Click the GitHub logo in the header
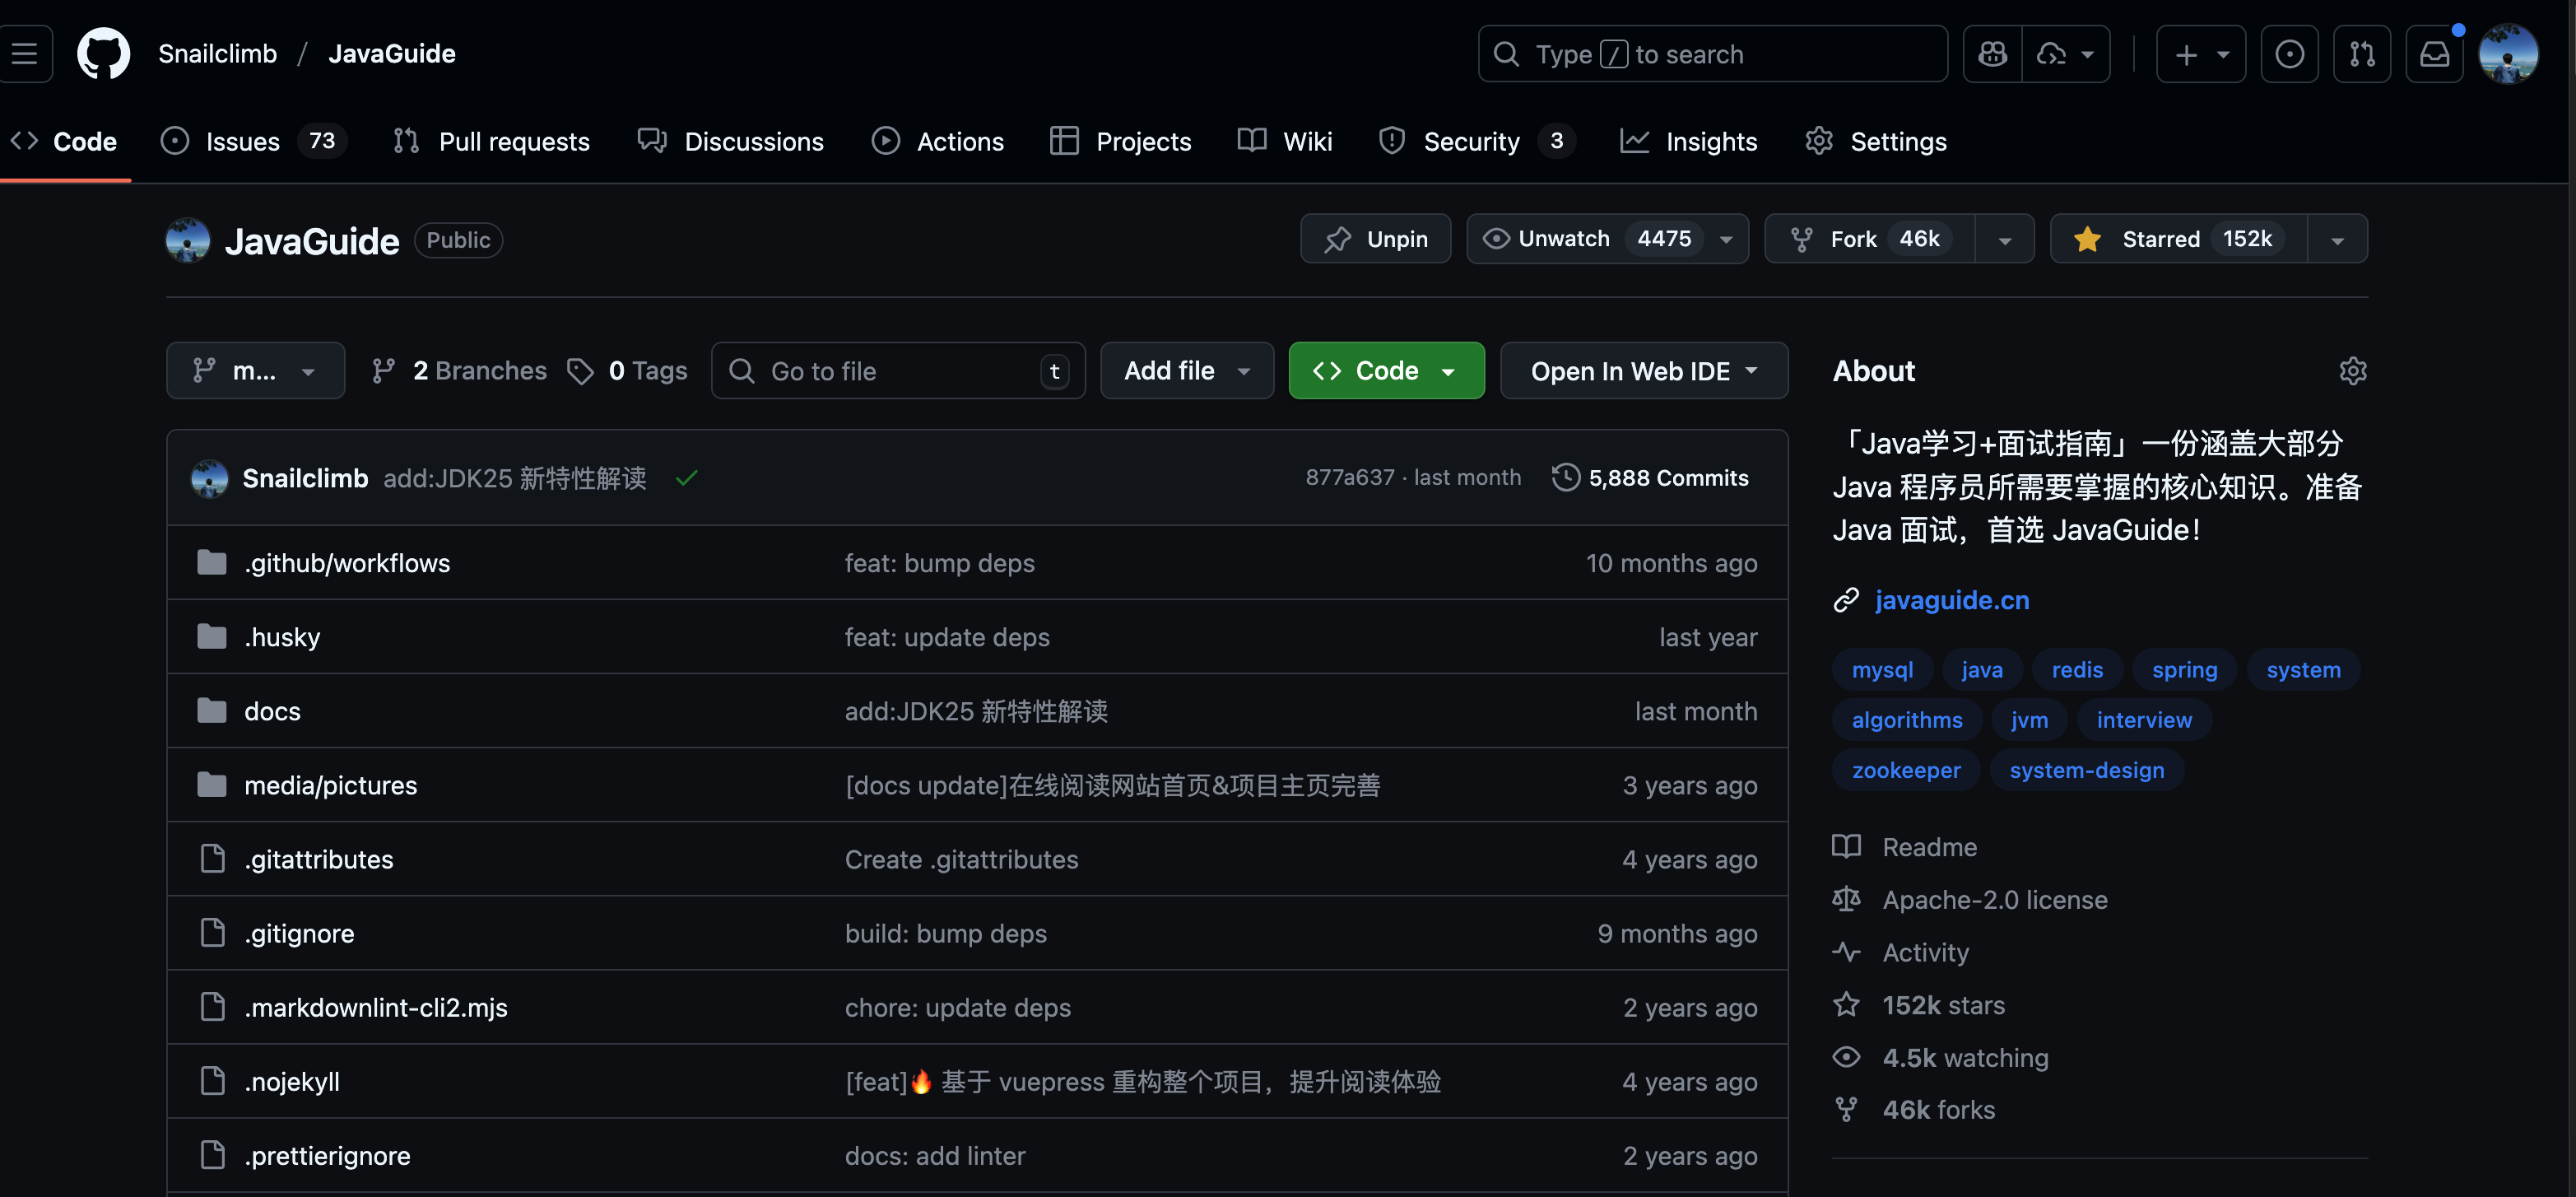 (103, 54)
